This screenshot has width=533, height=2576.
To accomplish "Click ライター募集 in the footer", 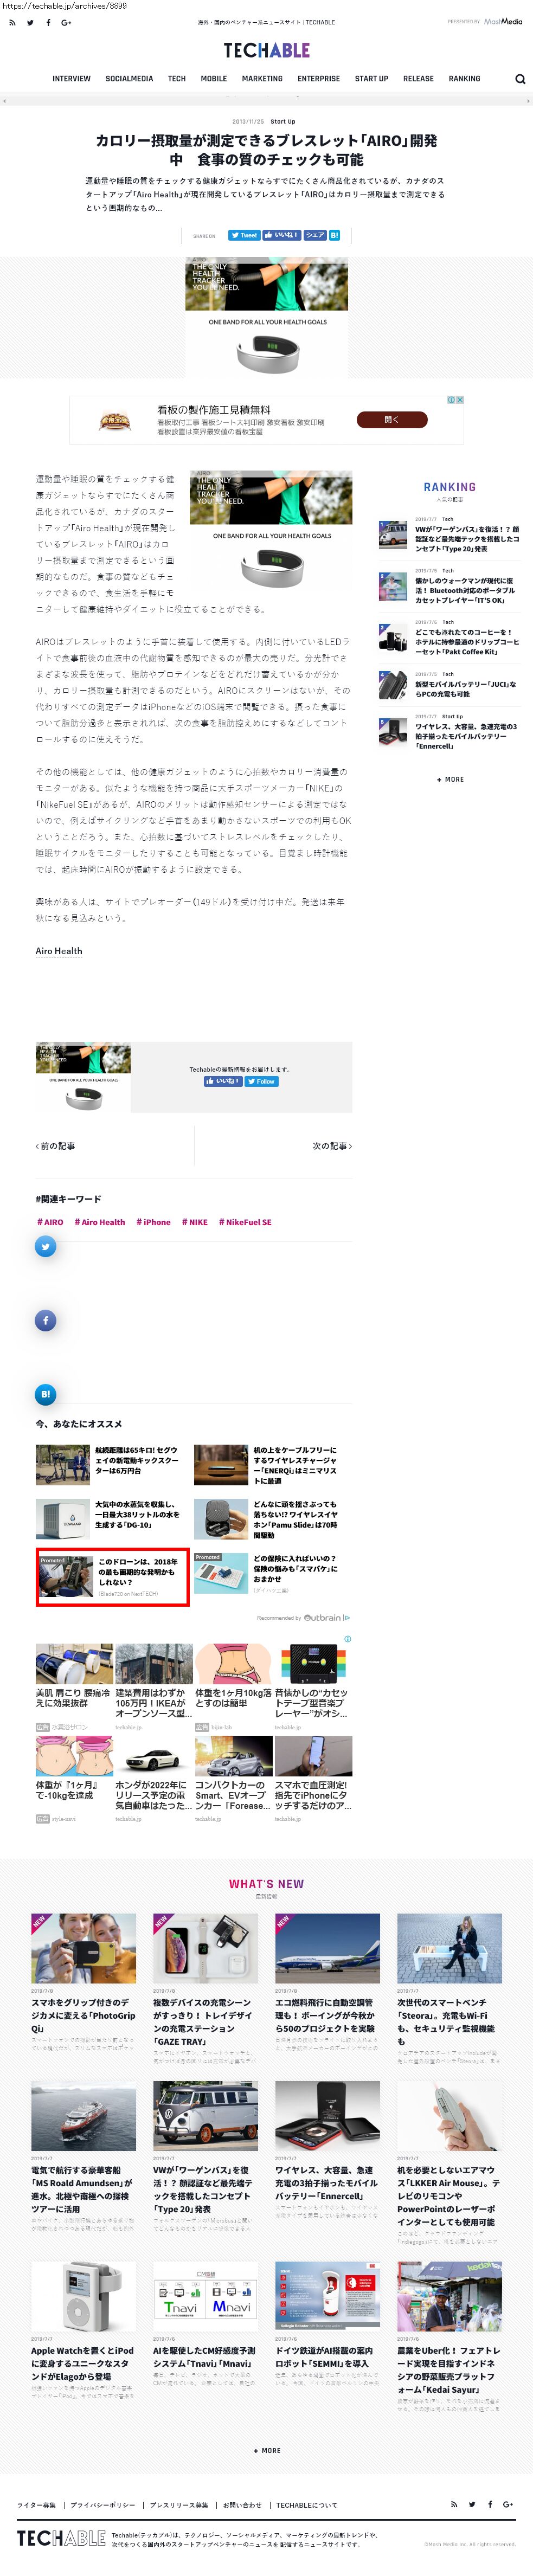I will click(x=37, y=2505).
